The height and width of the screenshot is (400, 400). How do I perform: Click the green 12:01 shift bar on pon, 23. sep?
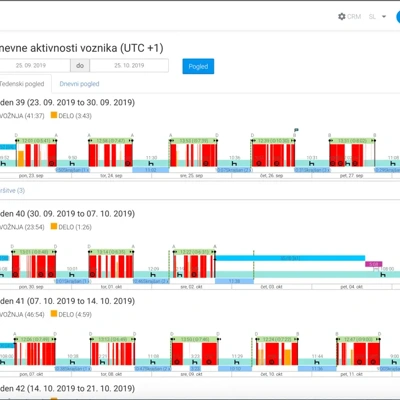(36, 141)
